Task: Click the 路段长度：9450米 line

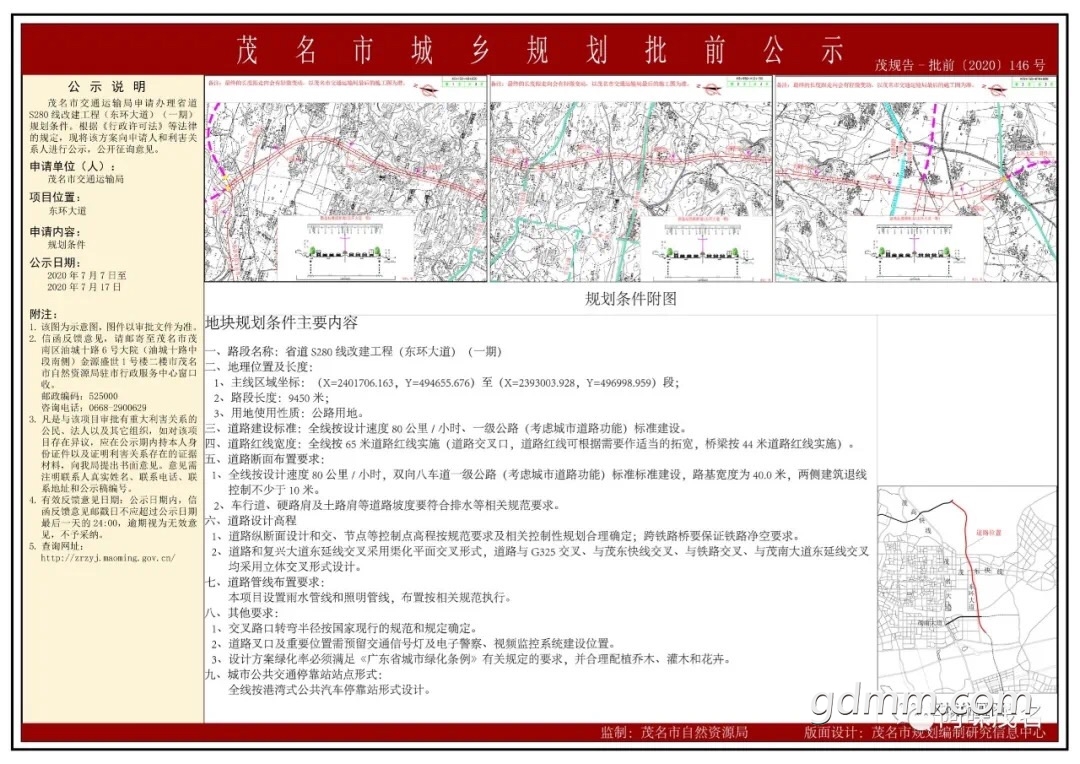Action: pos(271,398)
